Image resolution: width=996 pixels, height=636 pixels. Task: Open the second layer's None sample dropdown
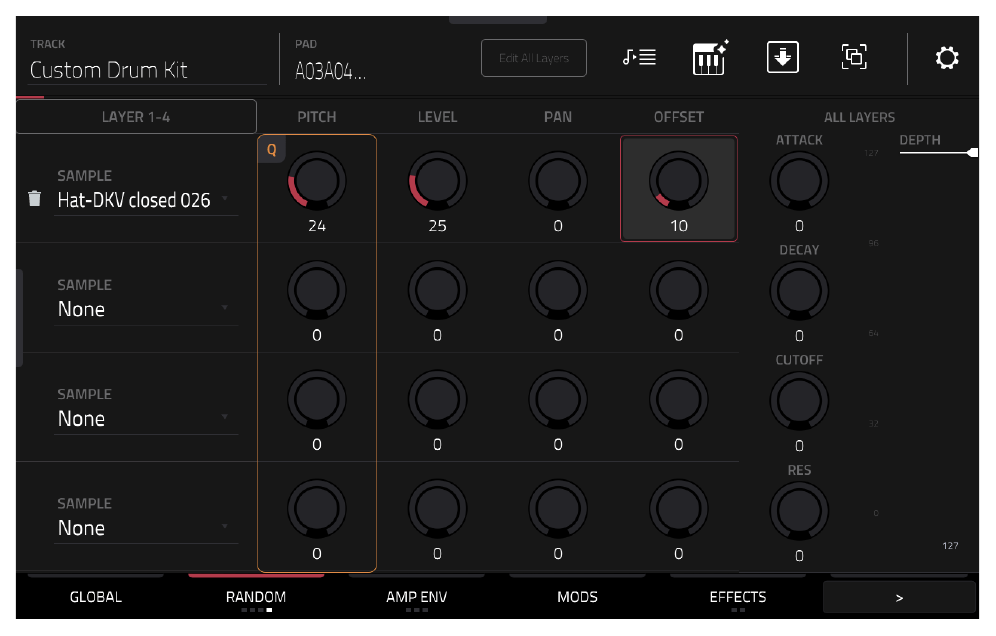pyautogui.click(x=145, y=309)
